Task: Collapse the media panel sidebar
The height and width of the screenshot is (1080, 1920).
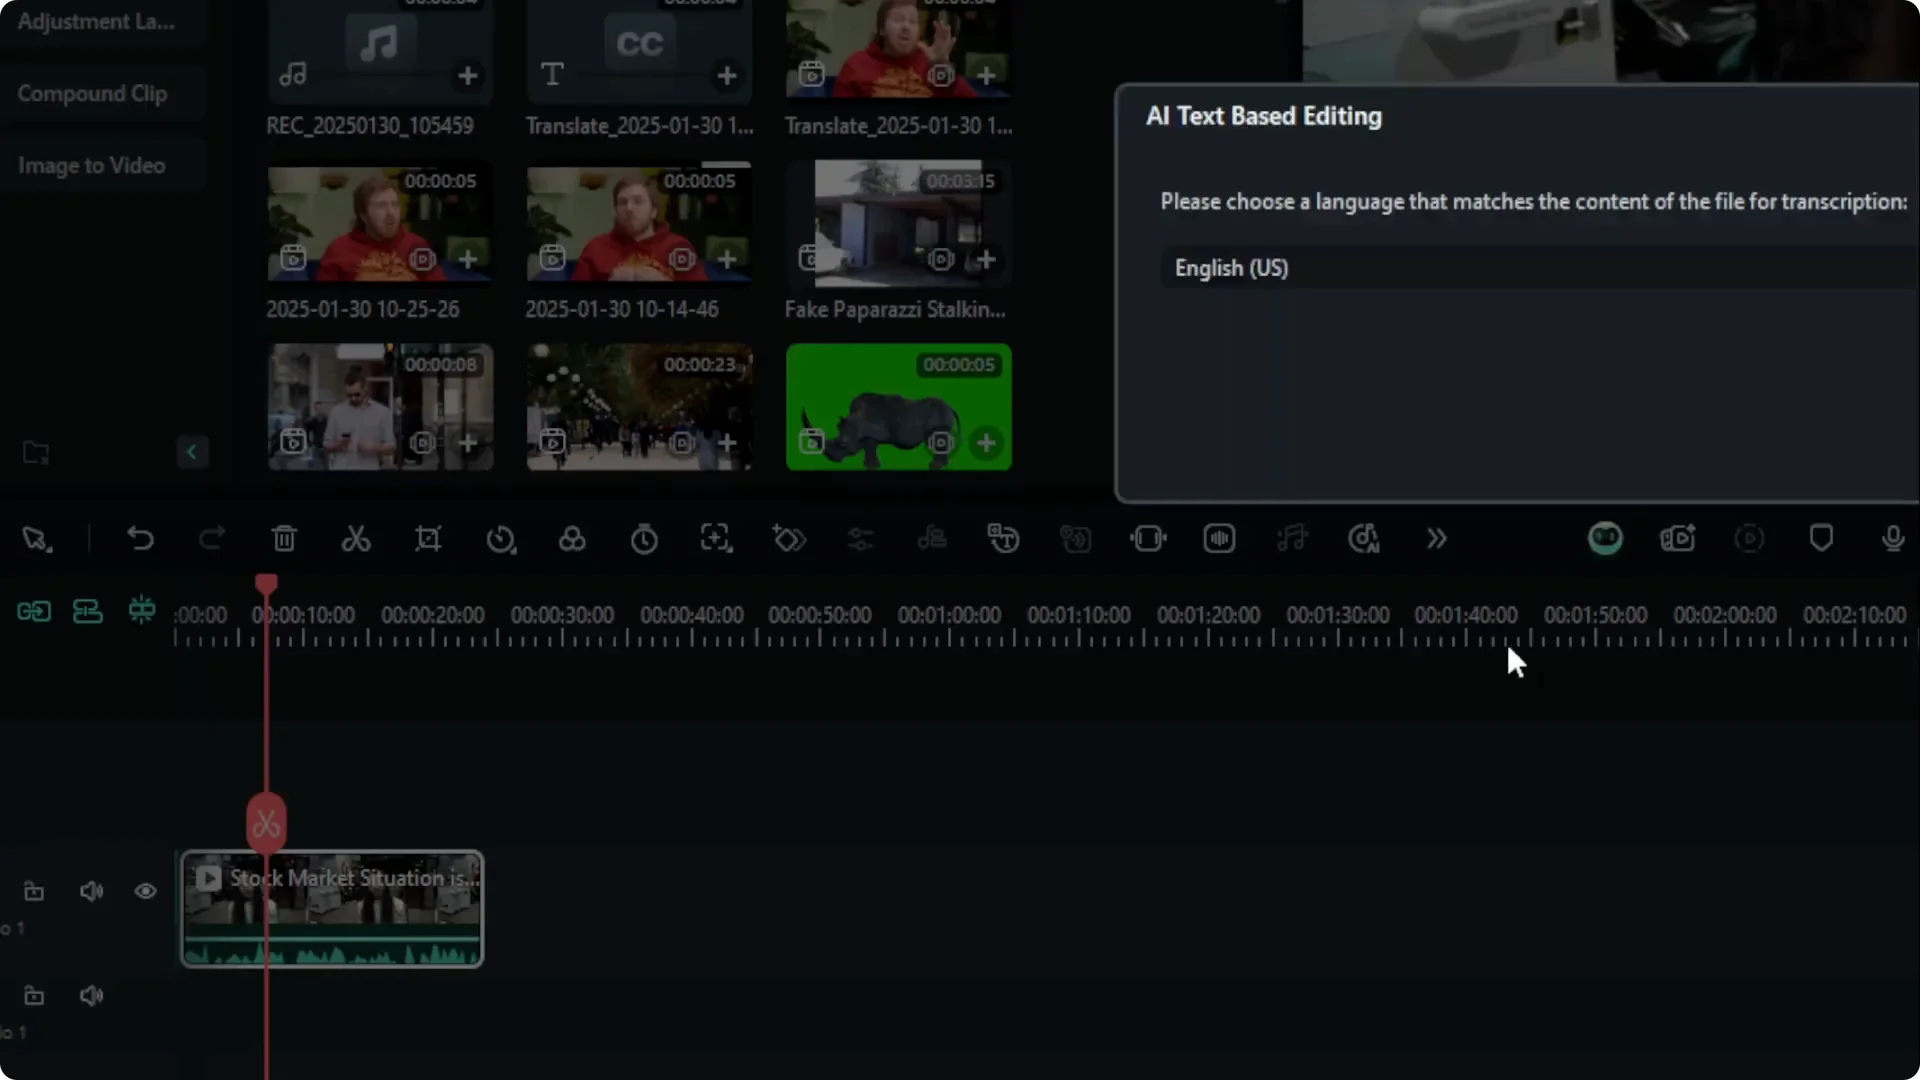Action: tap(192, 452)
